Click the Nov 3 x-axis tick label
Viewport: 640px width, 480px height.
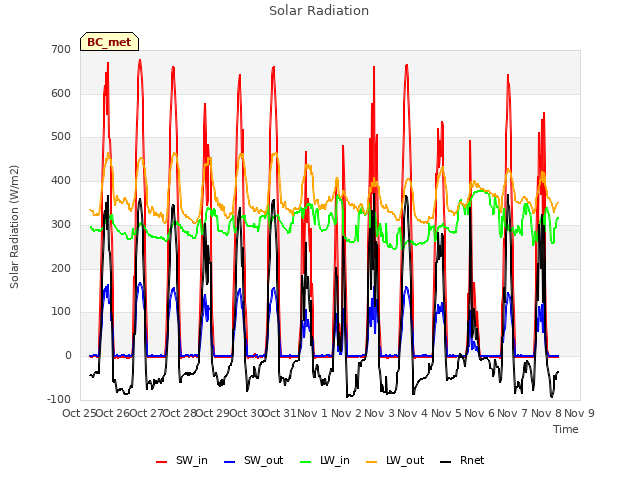coord(379,413)
